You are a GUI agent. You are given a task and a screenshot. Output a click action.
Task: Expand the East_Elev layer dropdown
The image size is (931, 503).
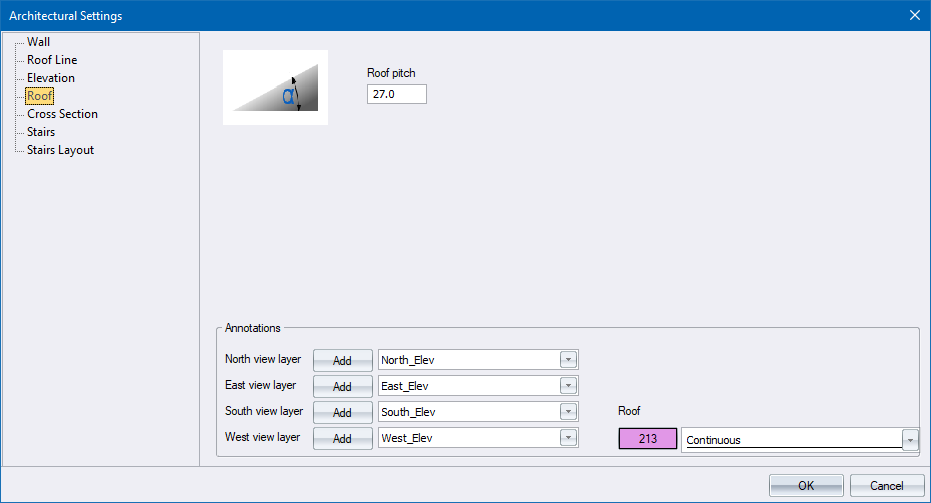pos(568,386)
